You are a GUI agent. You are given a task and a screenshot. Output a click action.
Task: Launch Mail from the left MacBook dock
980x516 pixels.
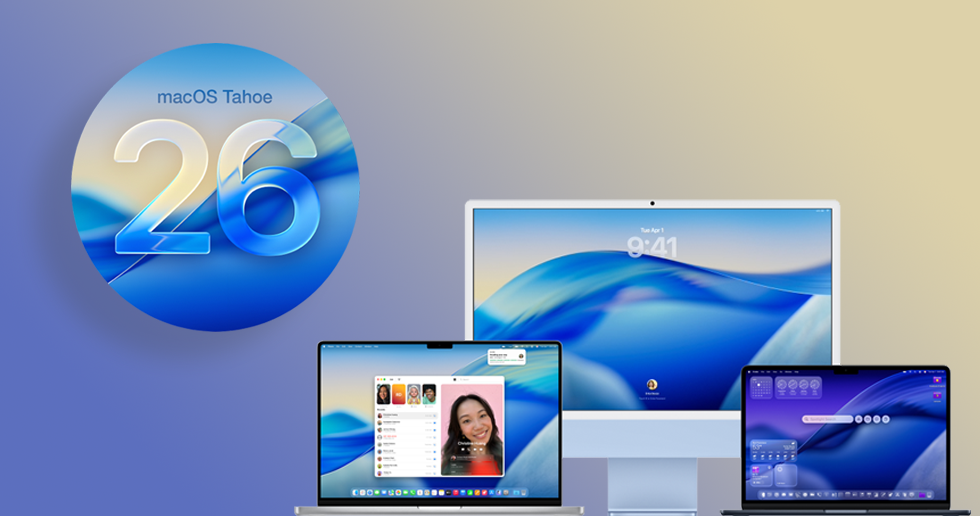(384, 492)
